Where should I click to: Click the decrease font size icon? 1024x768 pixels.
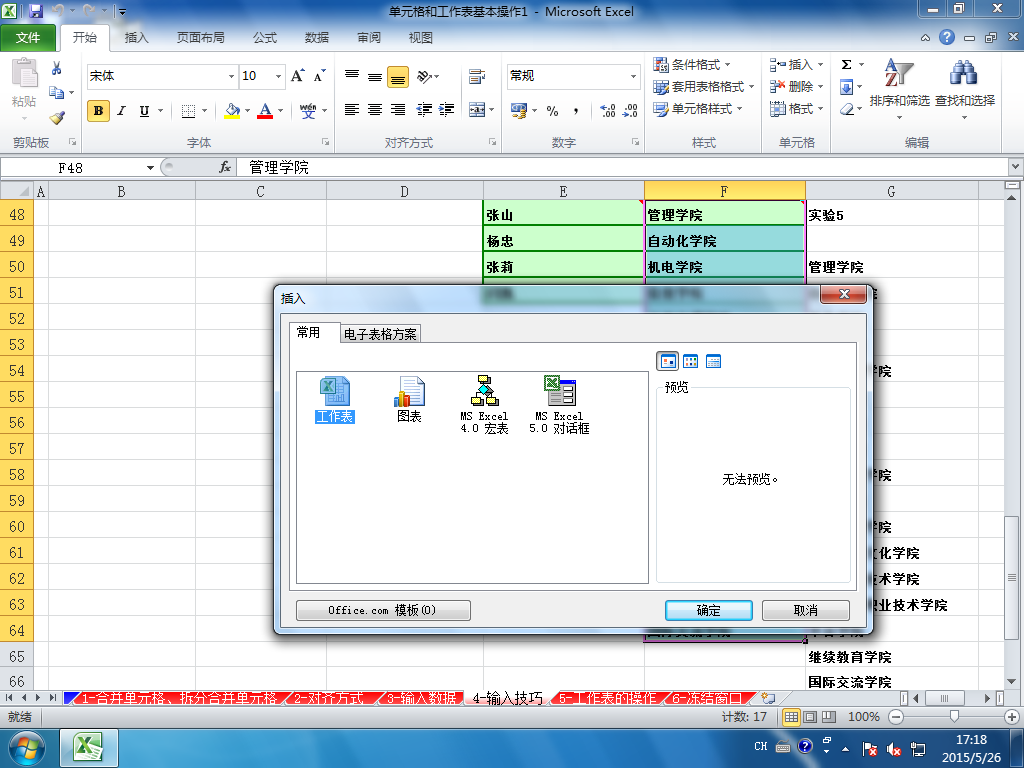click(319, 76)
